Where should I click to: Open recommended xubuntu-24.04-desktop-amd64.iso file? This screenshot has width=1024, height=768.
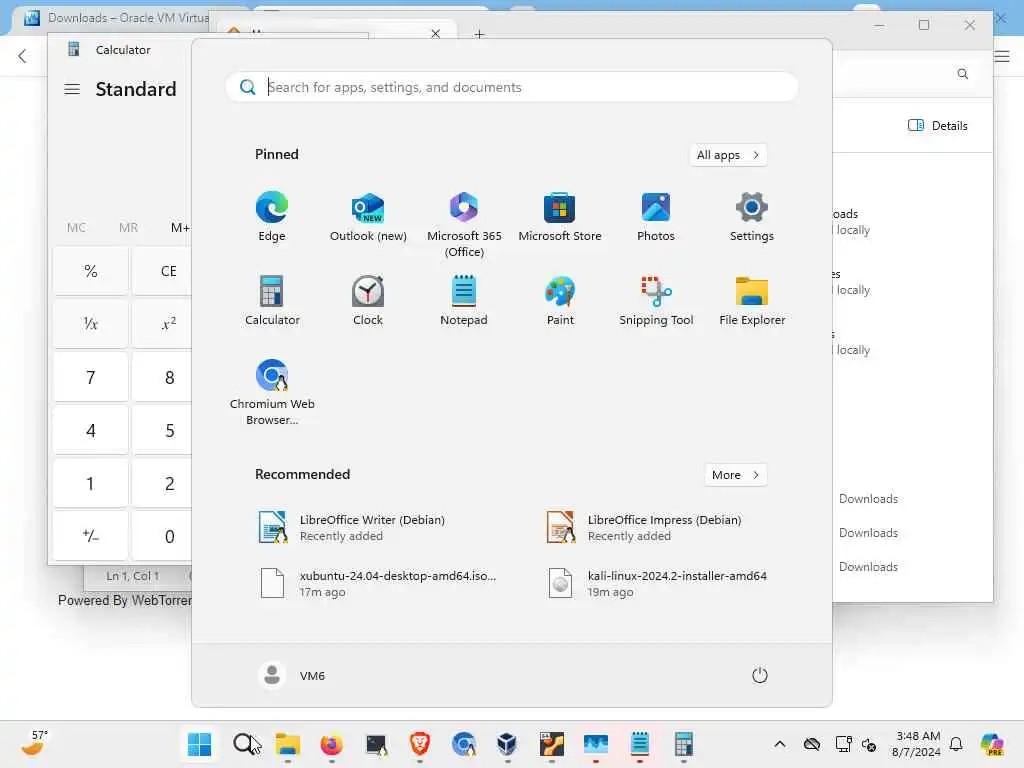pos(377,583)
